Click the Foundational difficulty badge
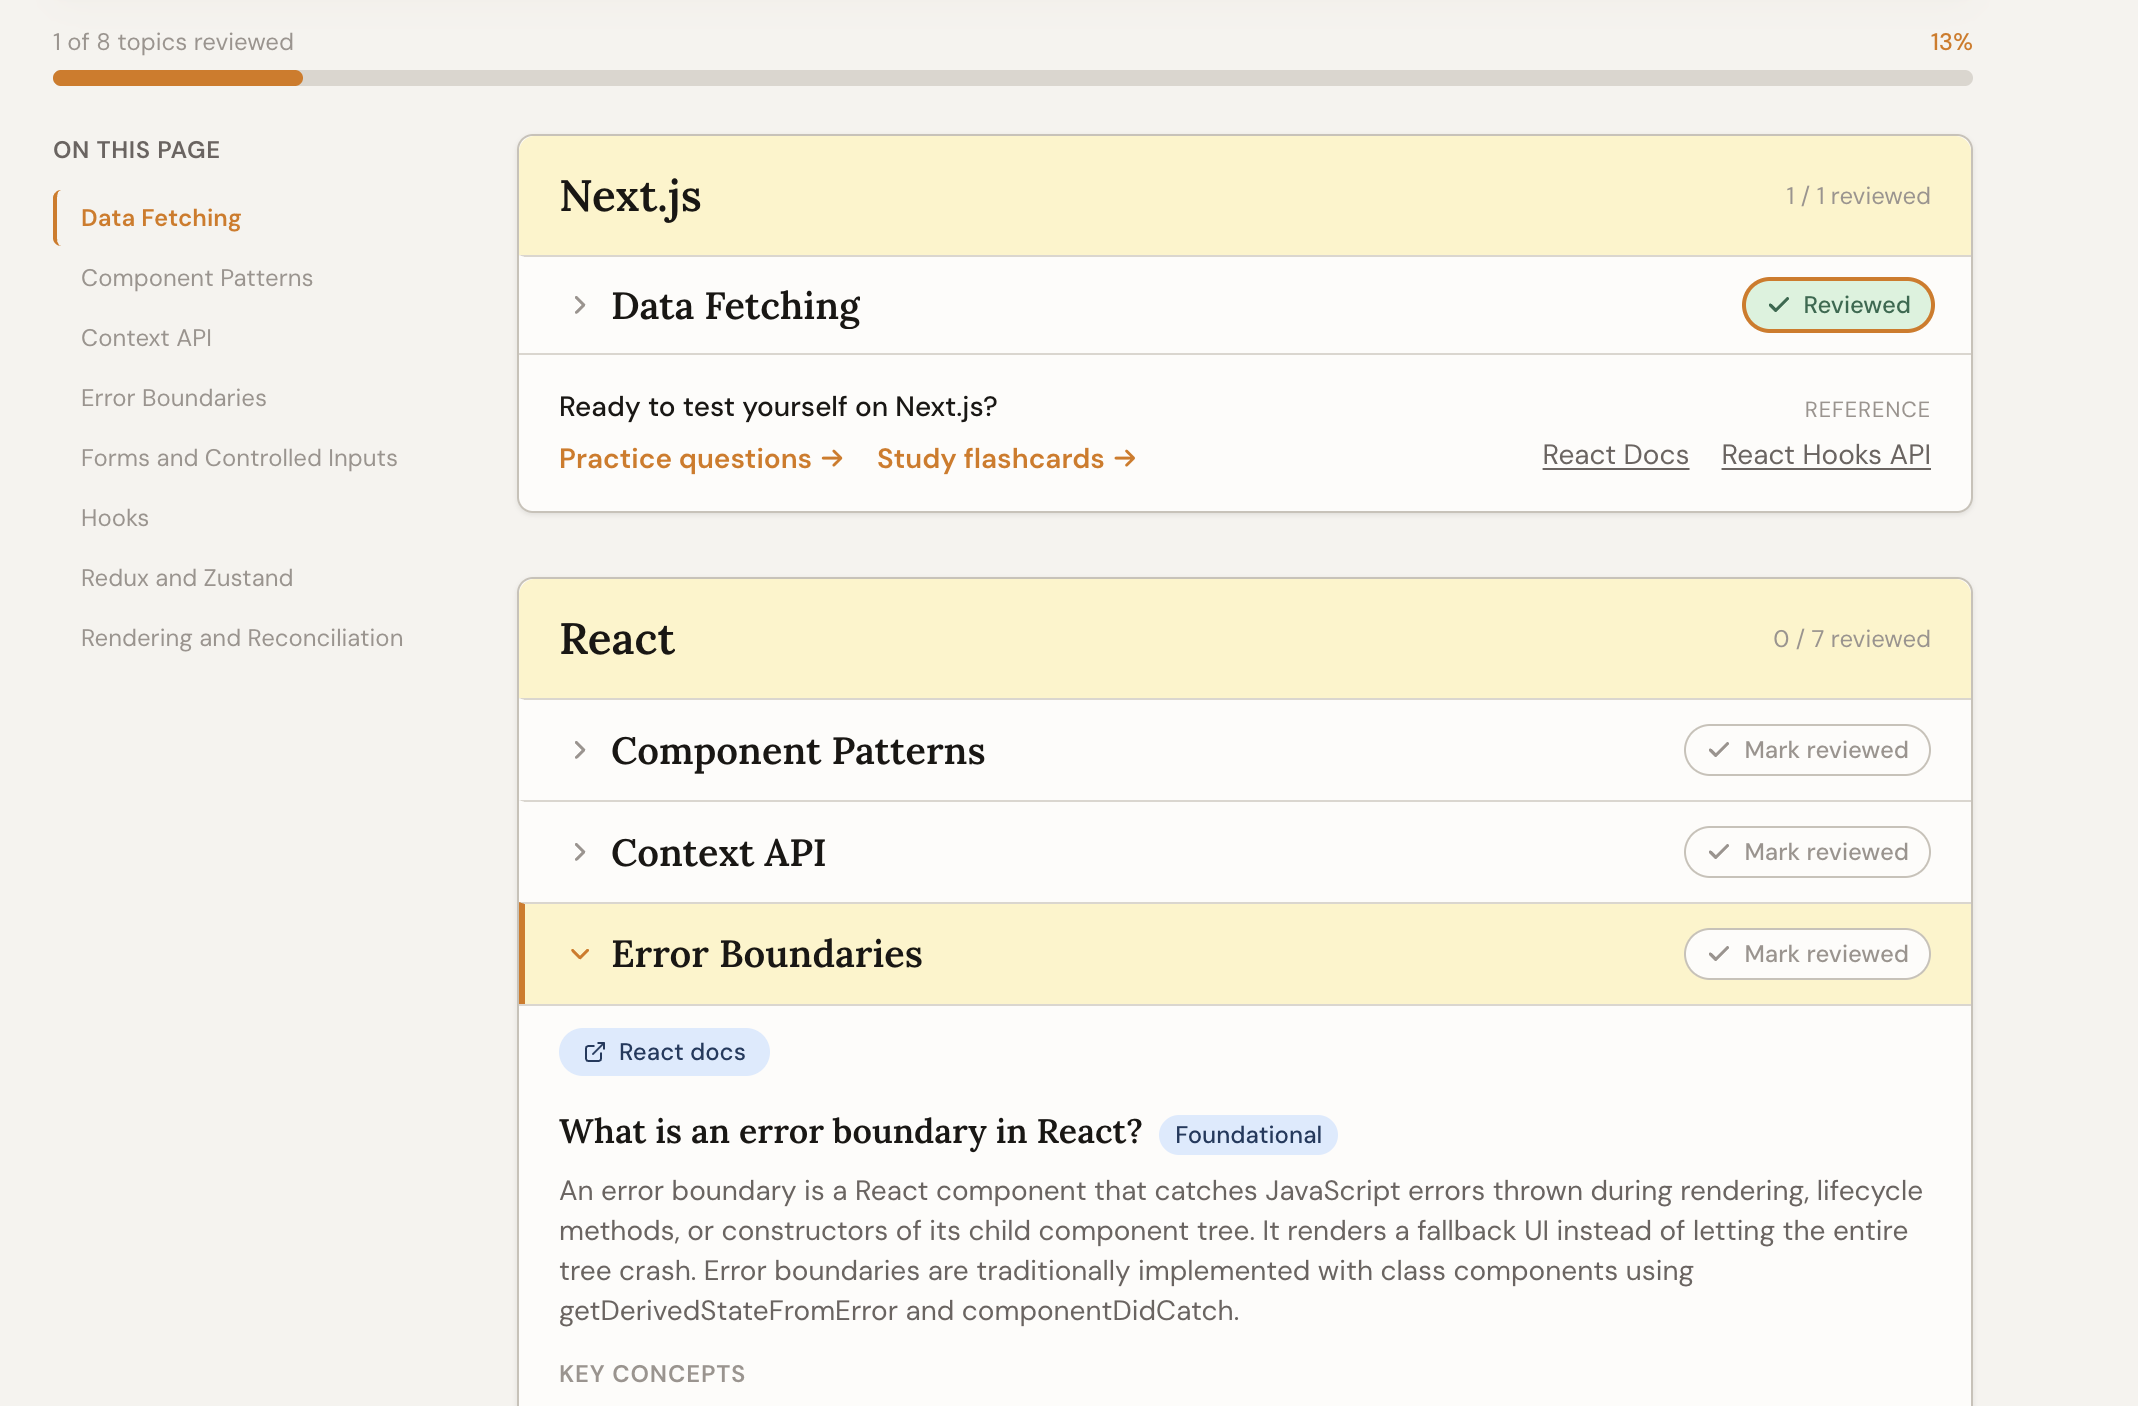 point(1248,1135)
